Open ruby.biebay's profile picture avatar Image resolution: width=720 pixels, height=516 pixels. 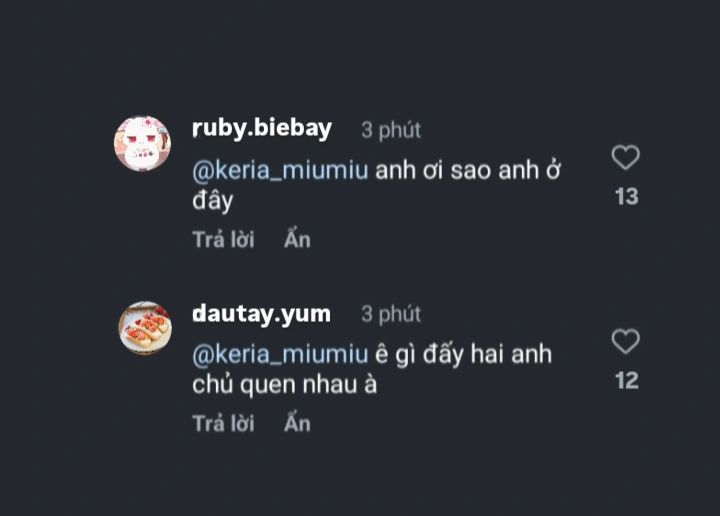click(x=142, y=144)
